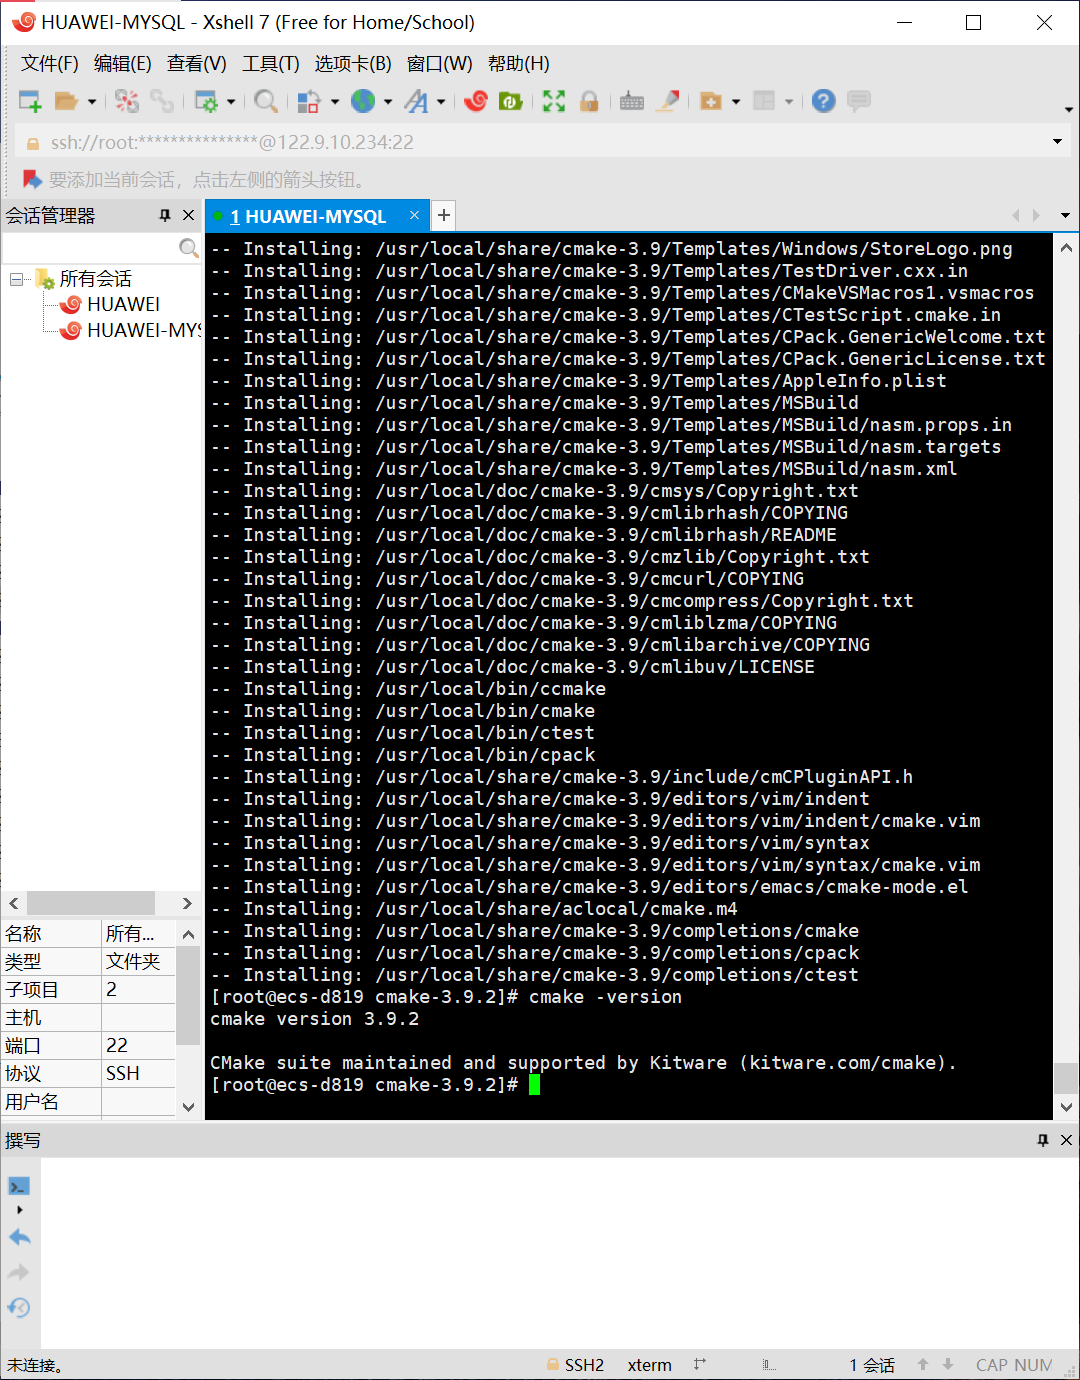Expand the layout panes dropdown arrow
Viewport: 1080px width, 1380px height.
pyautogui.click(x=789, y=101)
